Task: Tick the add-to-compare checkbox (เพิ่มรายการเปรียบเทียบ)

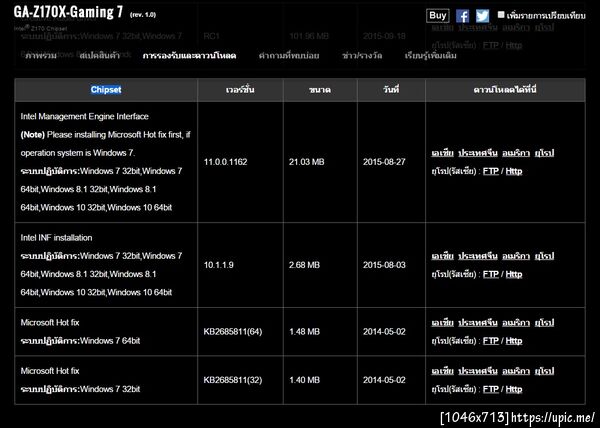Action: 501,15
